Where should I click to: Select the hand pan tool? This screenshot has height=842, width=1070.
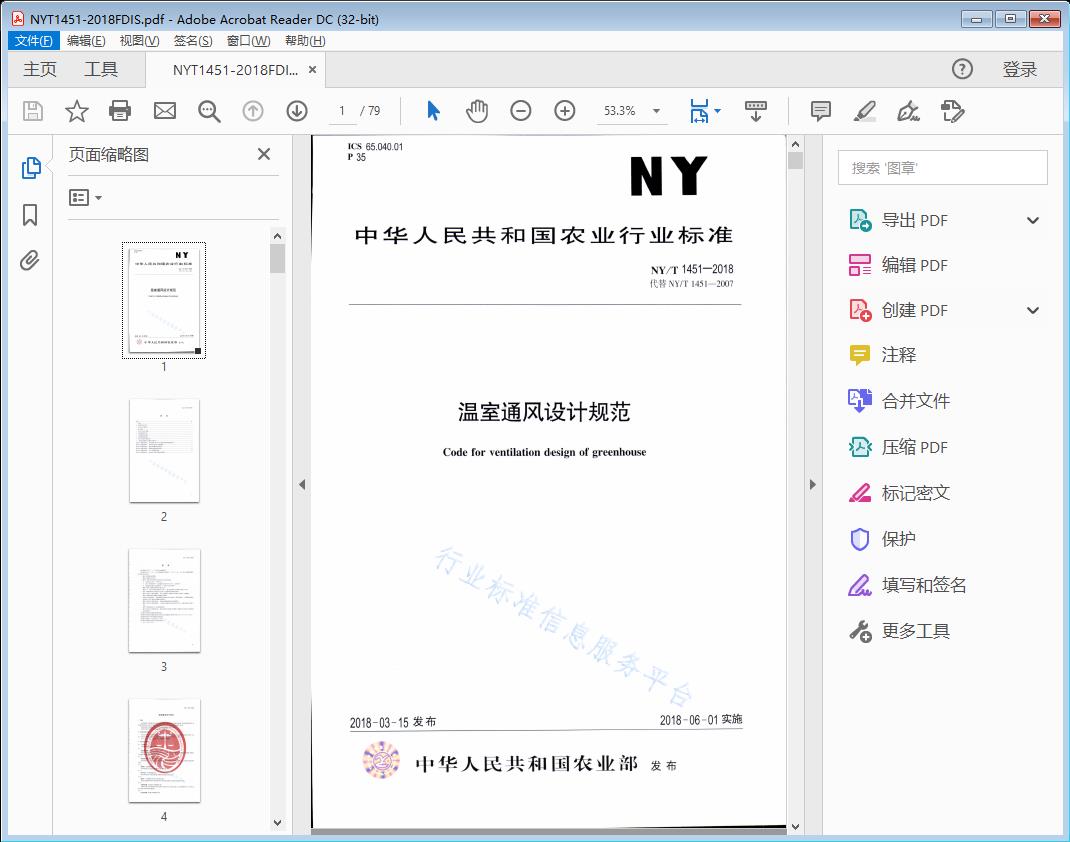click(x=477, y=111)
